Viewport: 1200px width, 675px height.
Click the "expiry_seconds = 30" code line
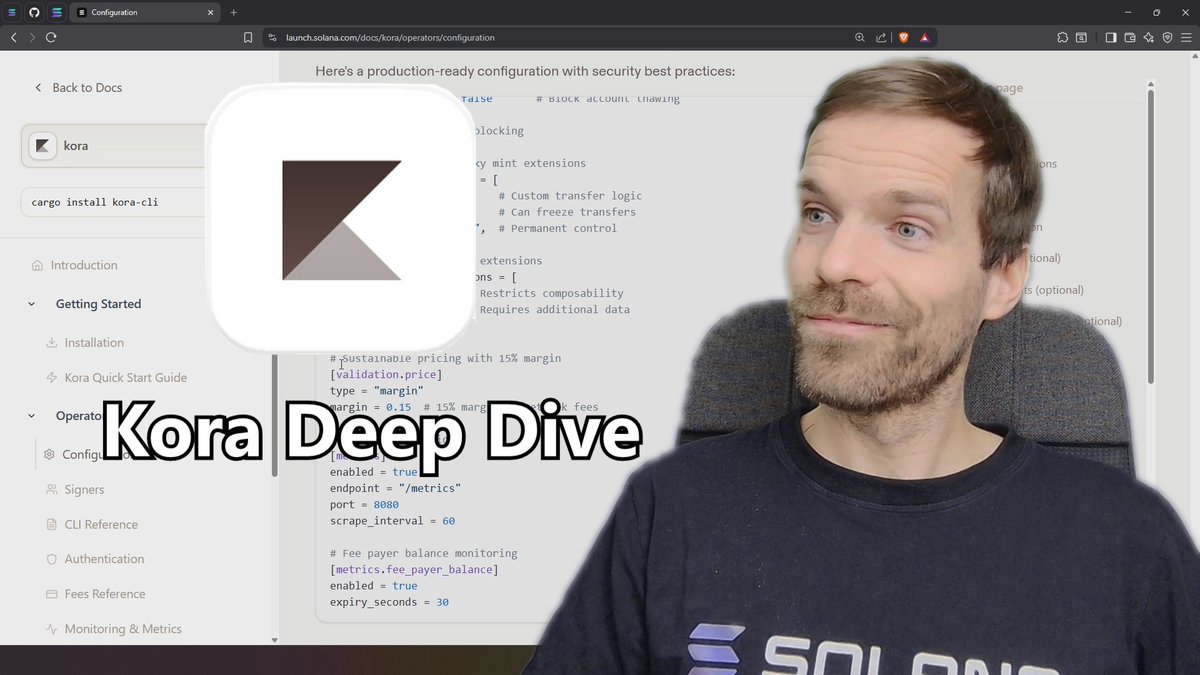click(389, 602)
